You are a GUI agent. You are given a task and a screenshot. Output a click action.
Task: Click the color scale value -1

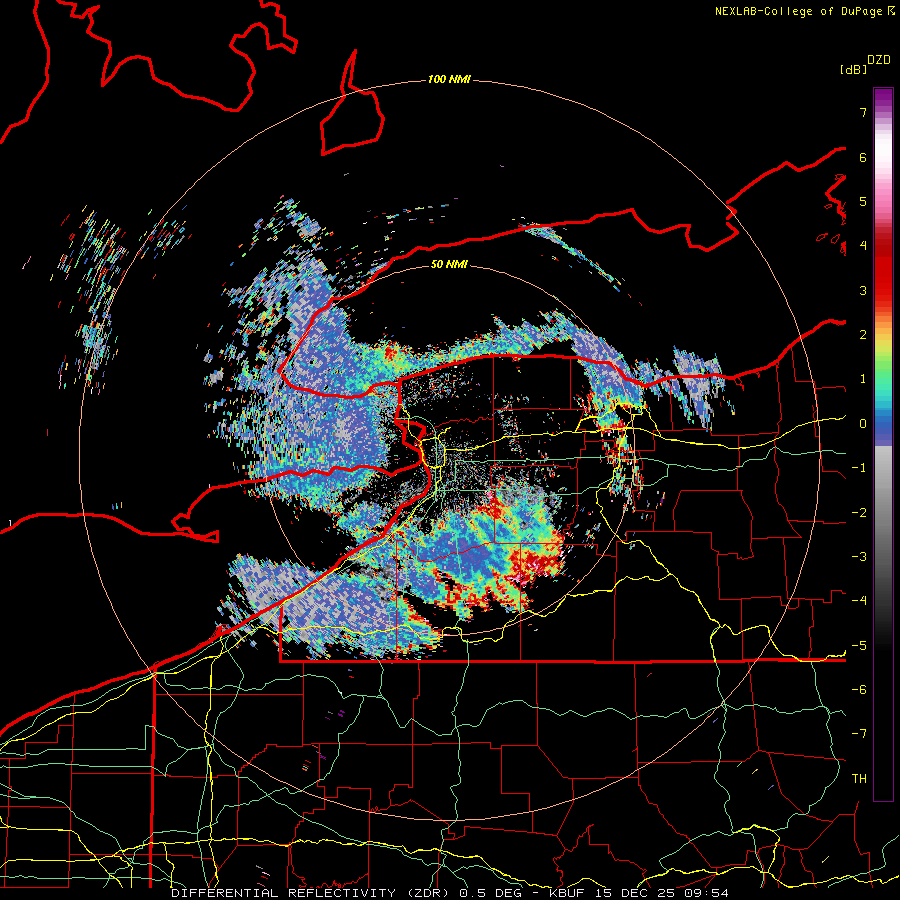pos(859,468)
